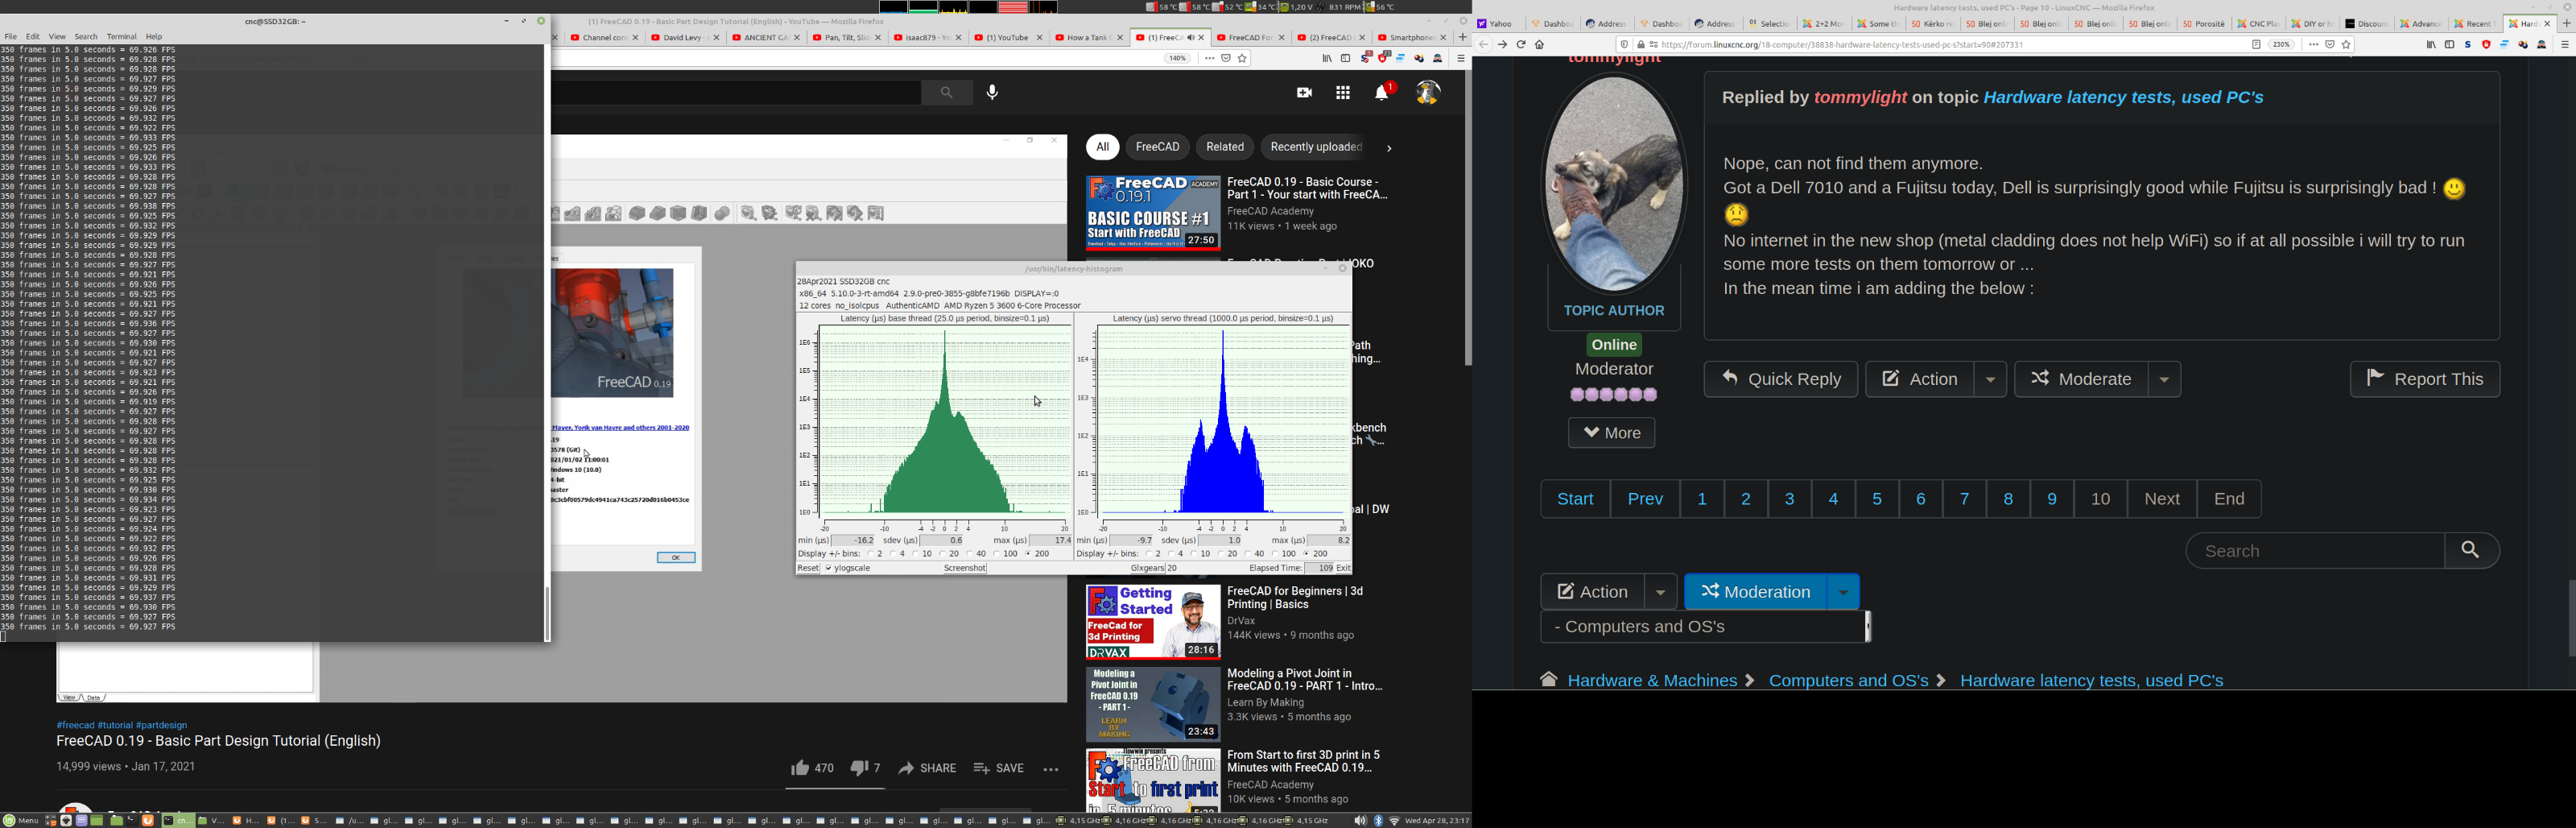
Task: Open the YouTube create video camera icon
Action: coord(1304,93)
